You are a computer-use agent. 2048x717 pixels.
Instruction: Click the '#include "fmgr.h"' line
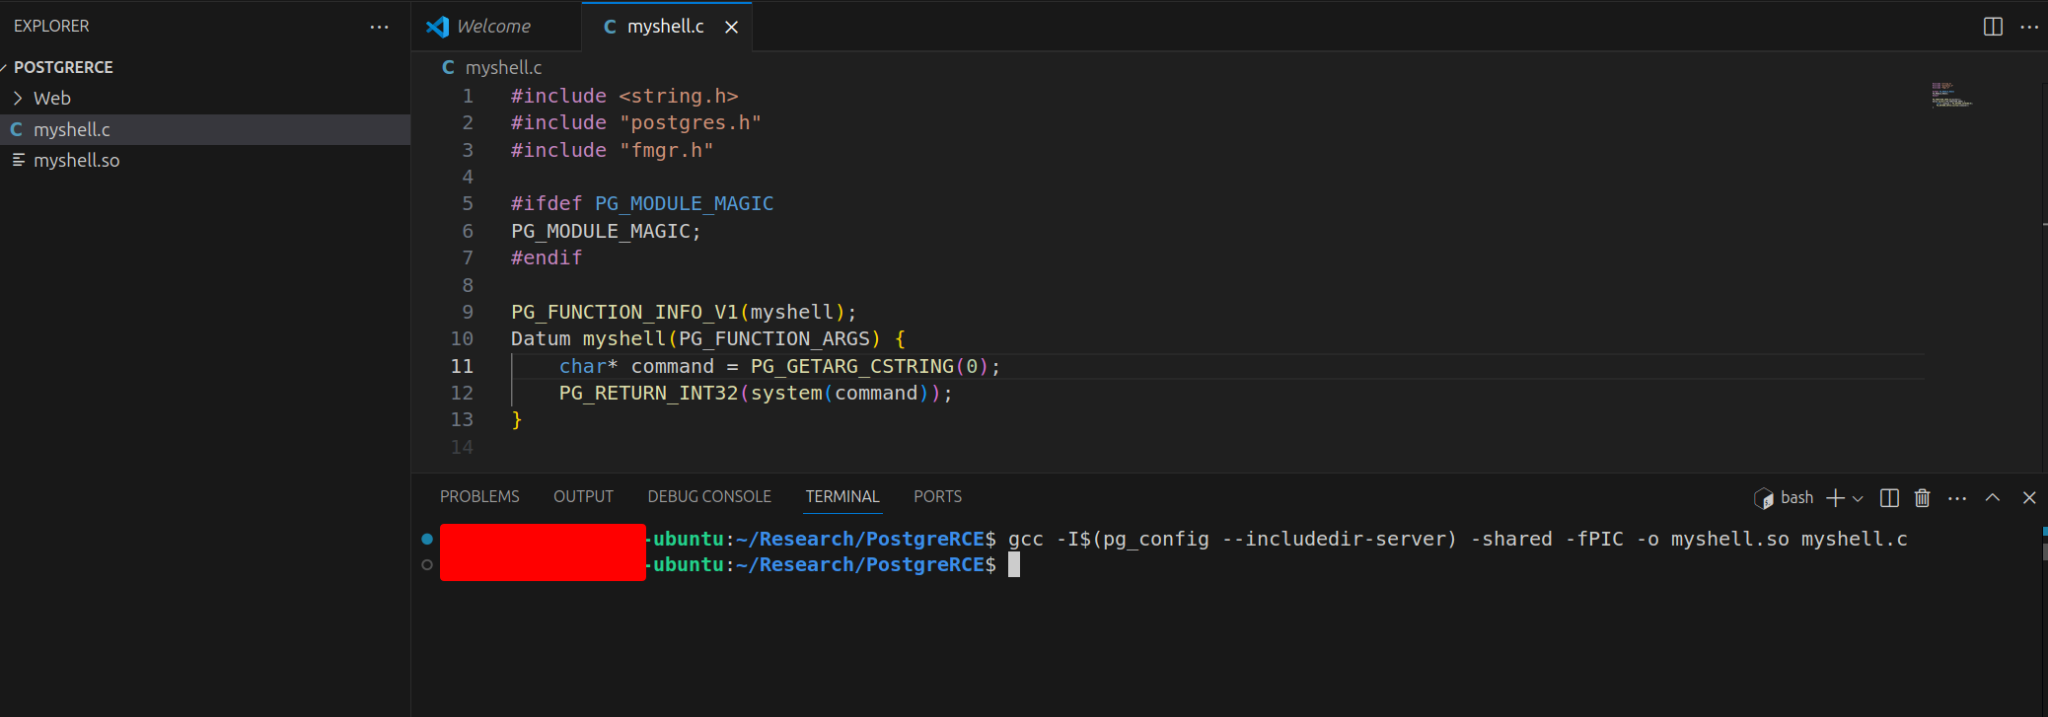(x=612, y=150)
